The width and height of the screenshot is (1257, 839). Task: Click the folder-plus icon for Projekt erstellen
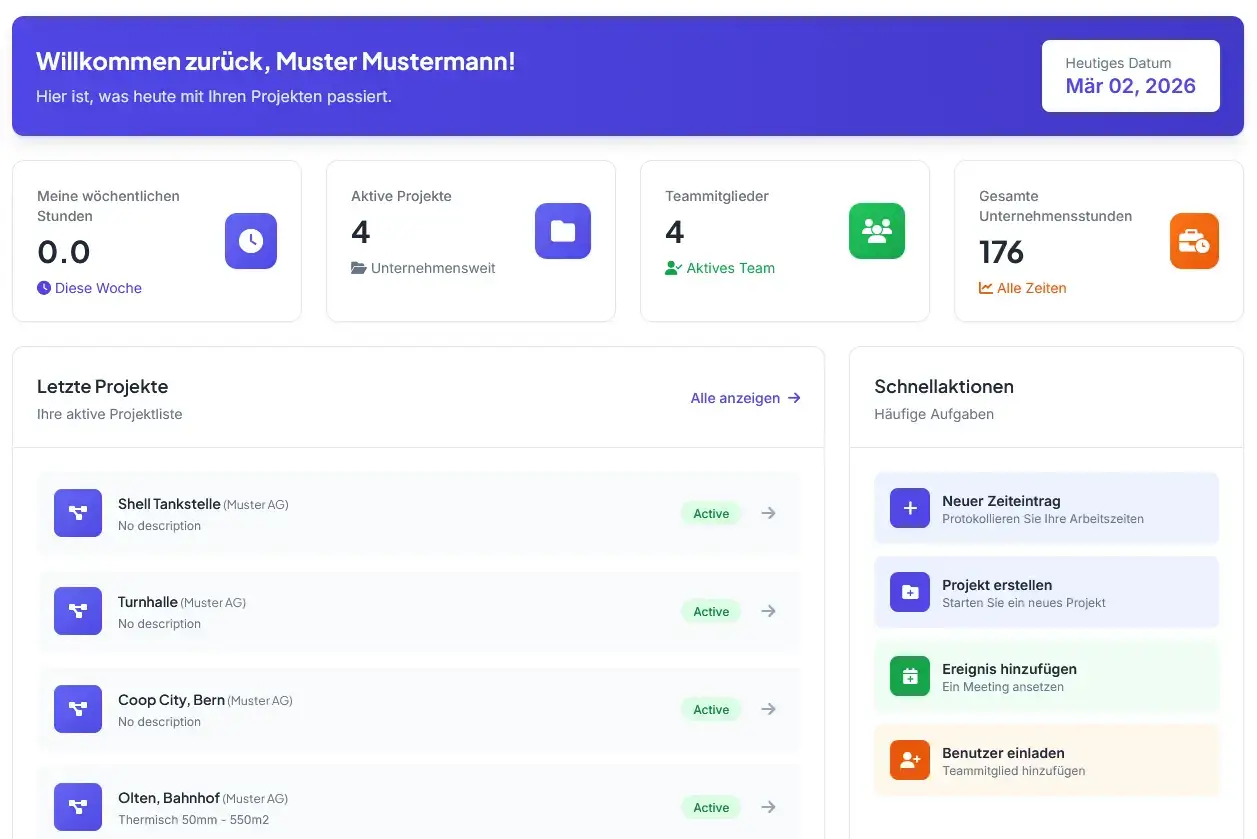coord(910,592)
